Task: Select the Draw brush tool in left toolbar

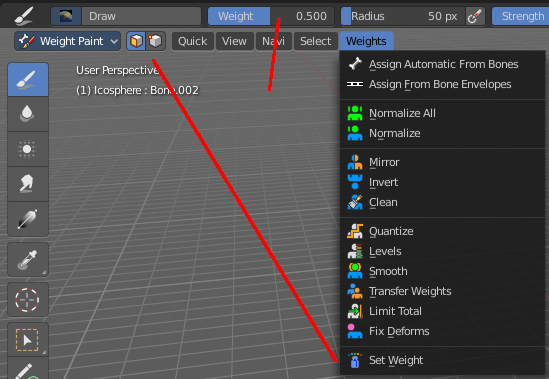Action: click(x=28, y=80)
